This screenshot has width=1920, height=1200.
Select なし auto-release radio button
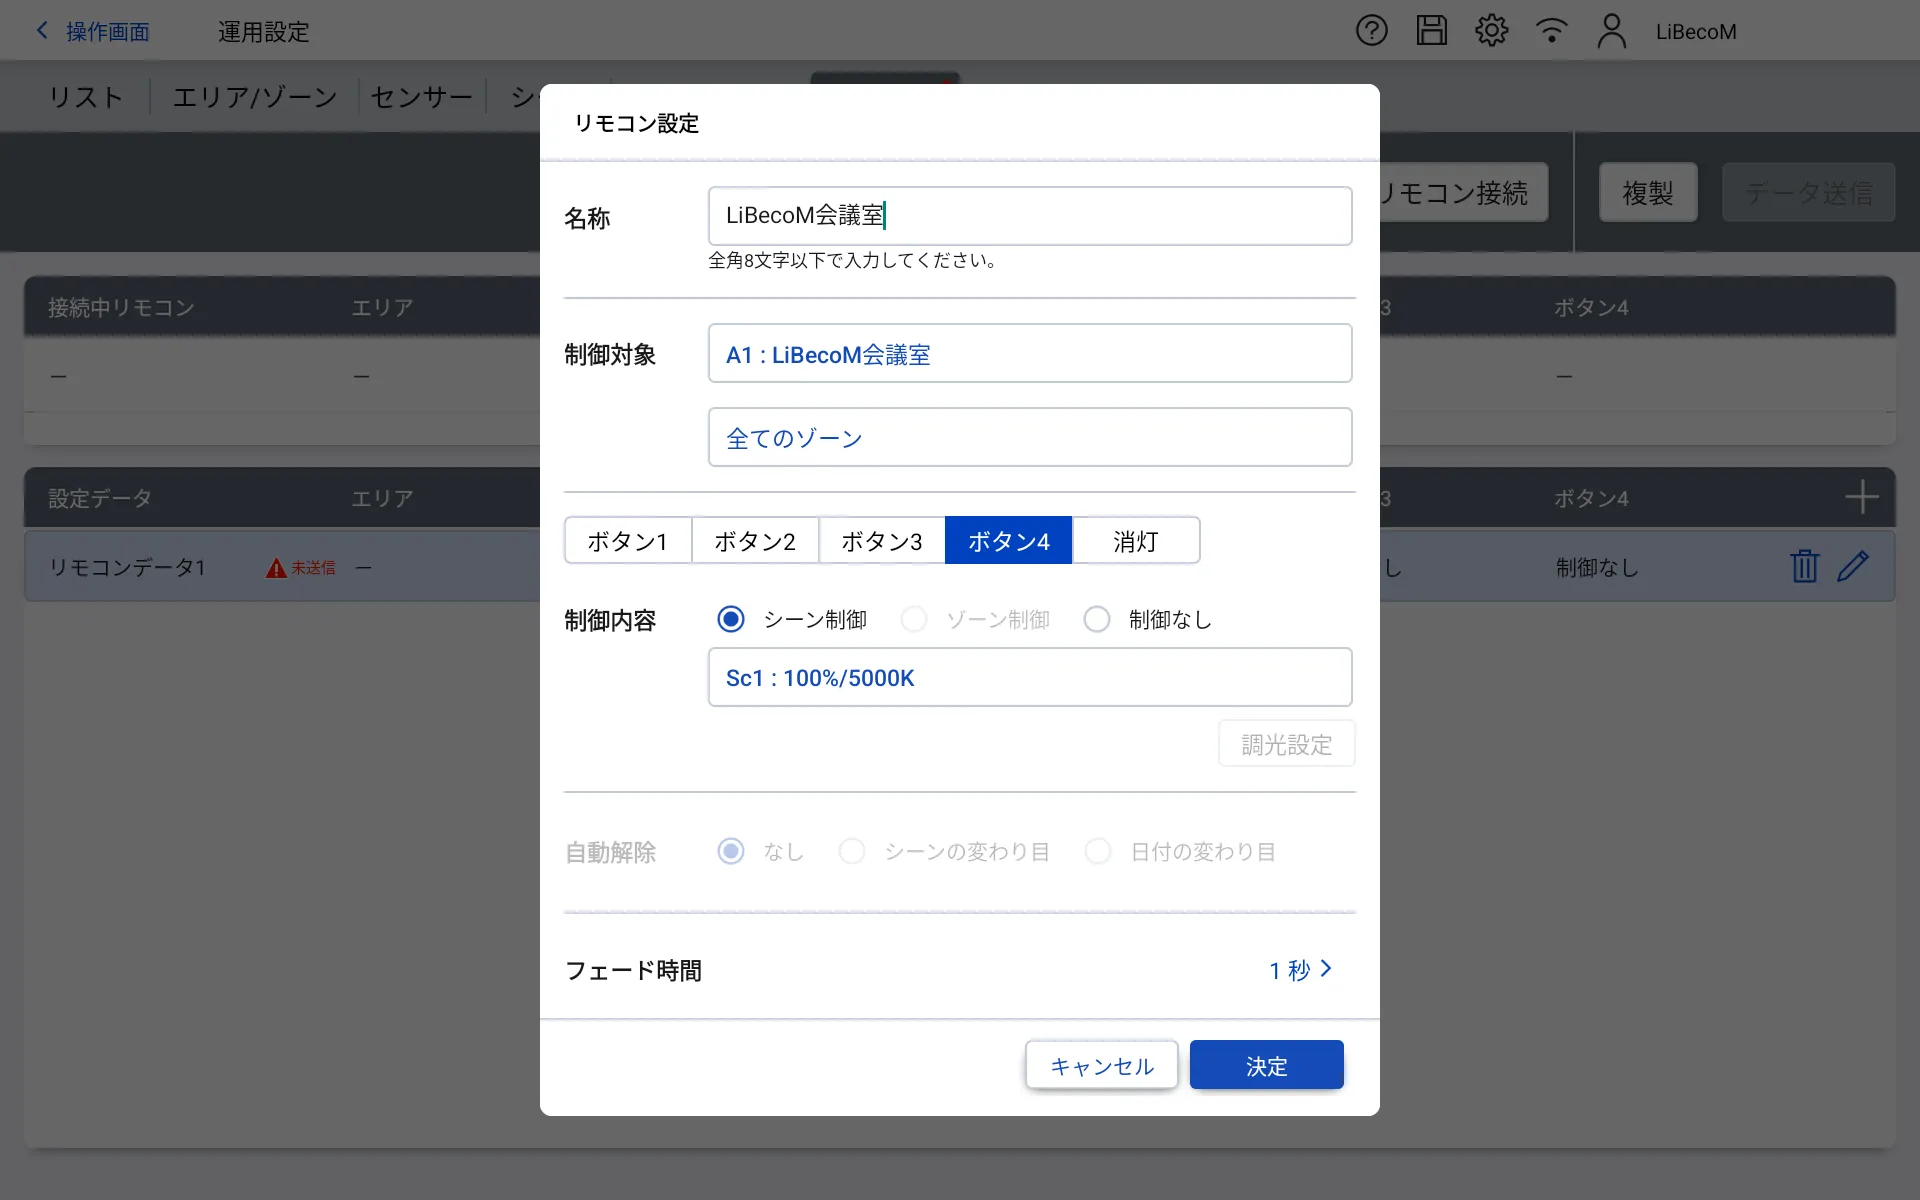[731, 852]
